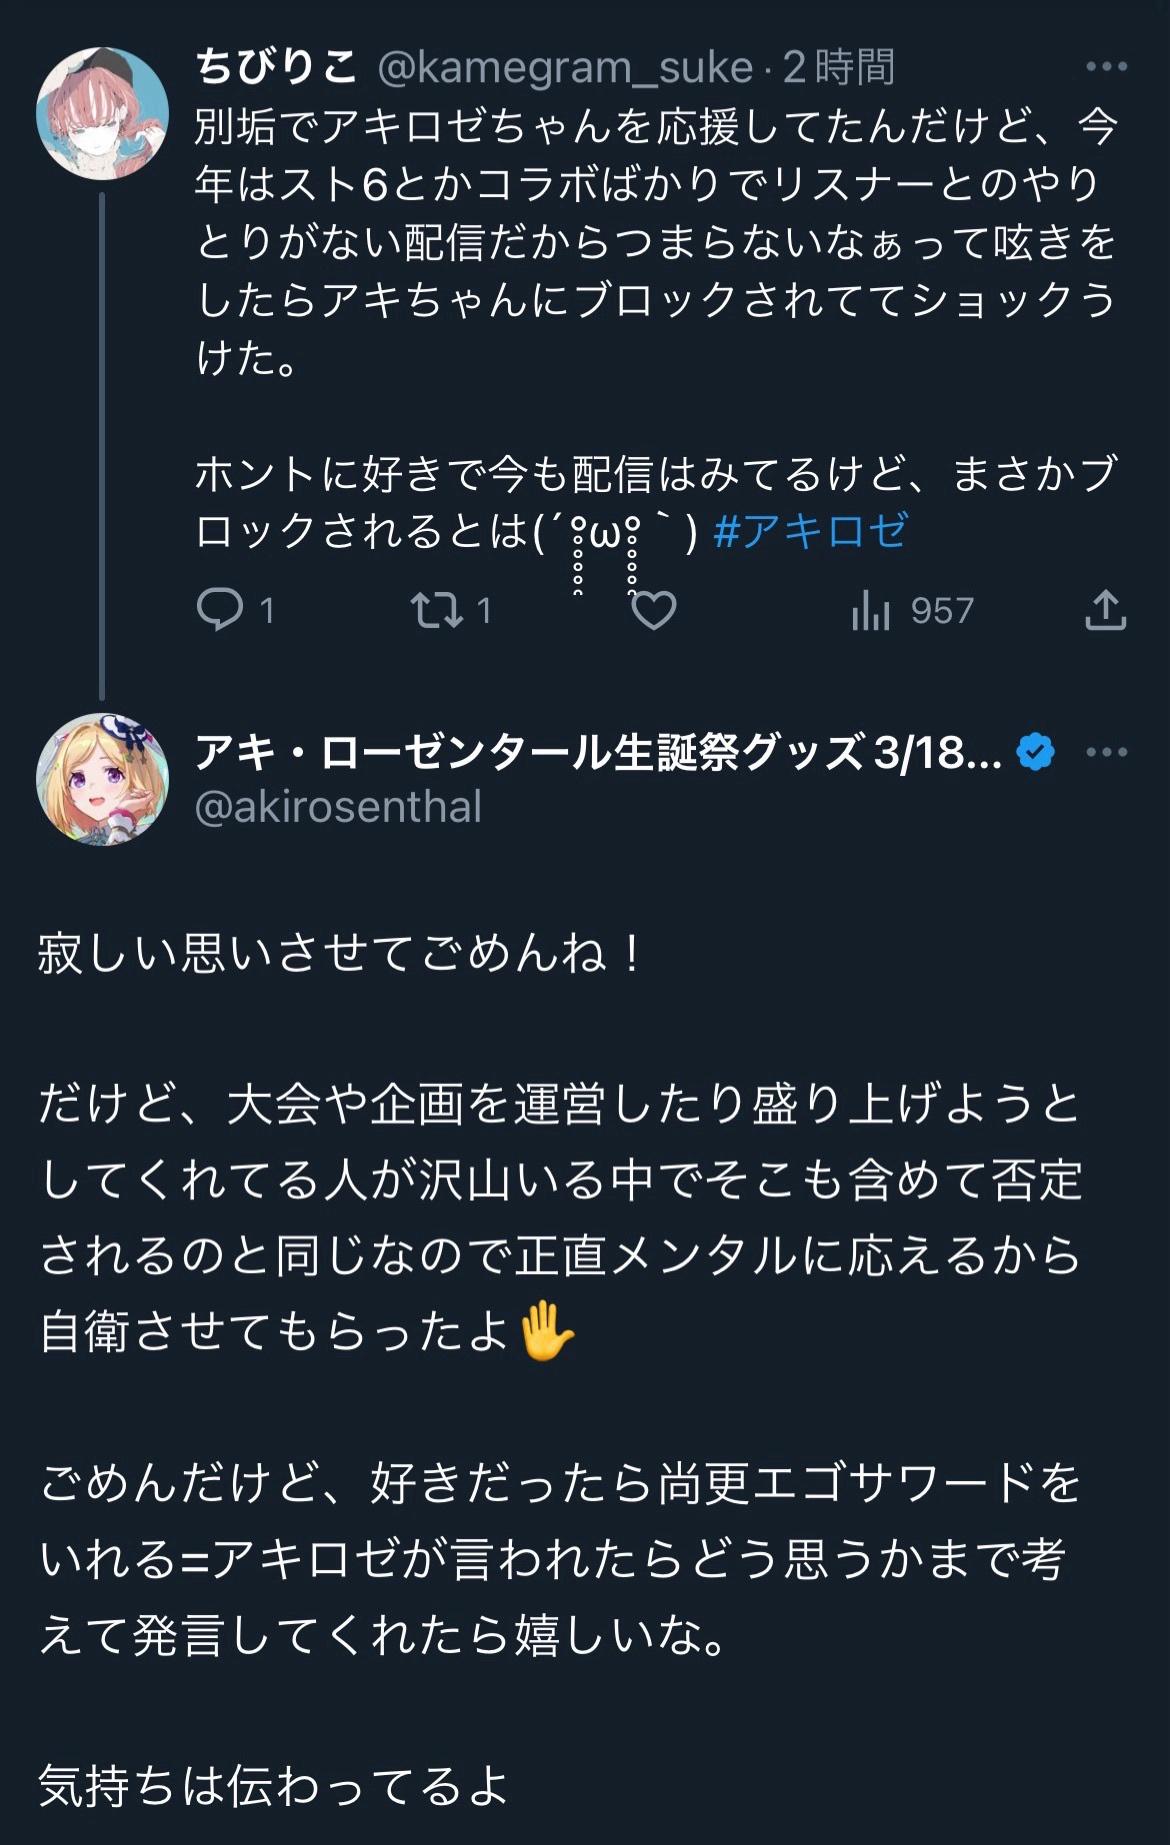Viewport: 1170px width, 1845px height.
Task: Click the ちびりこ display name
Action: (277, 67)
